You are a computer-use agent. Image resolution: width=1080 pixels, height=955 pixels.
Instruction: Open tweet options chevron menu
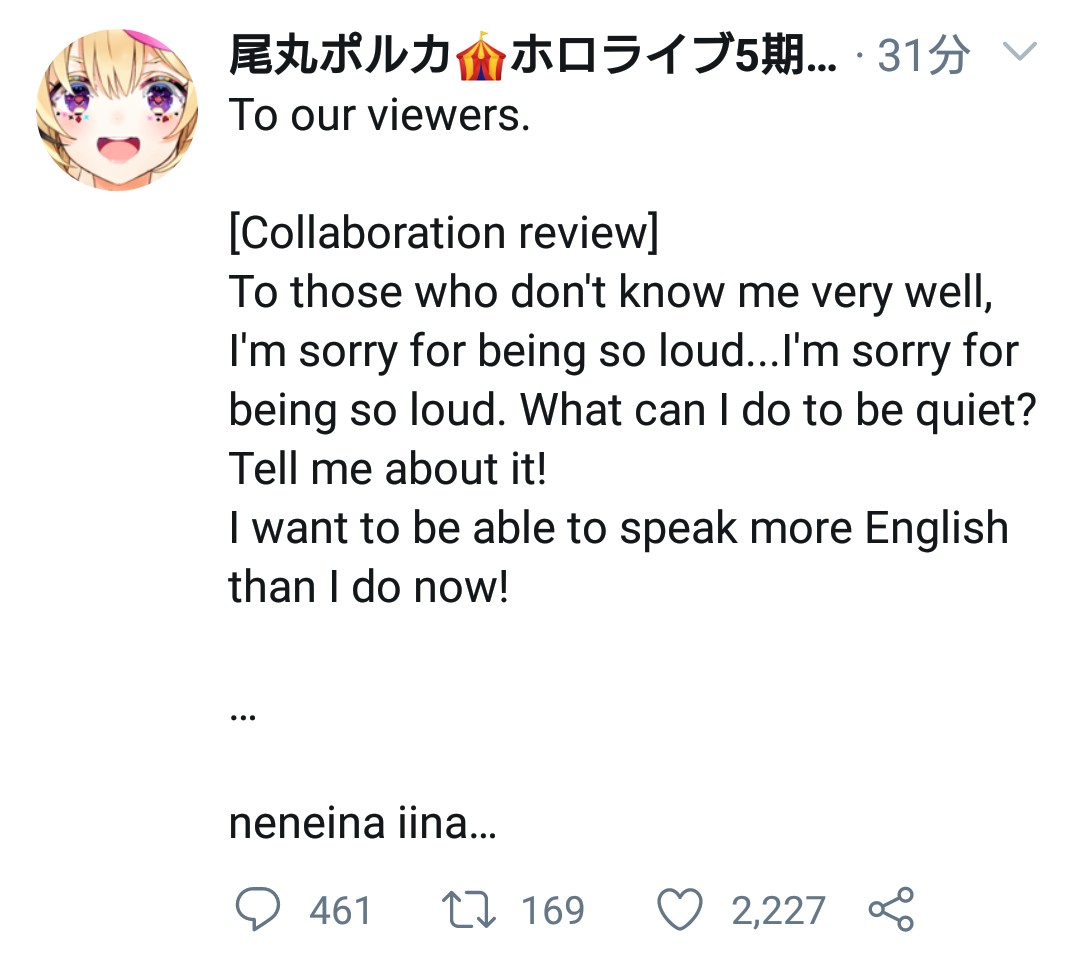click(x=1019, y=51)
